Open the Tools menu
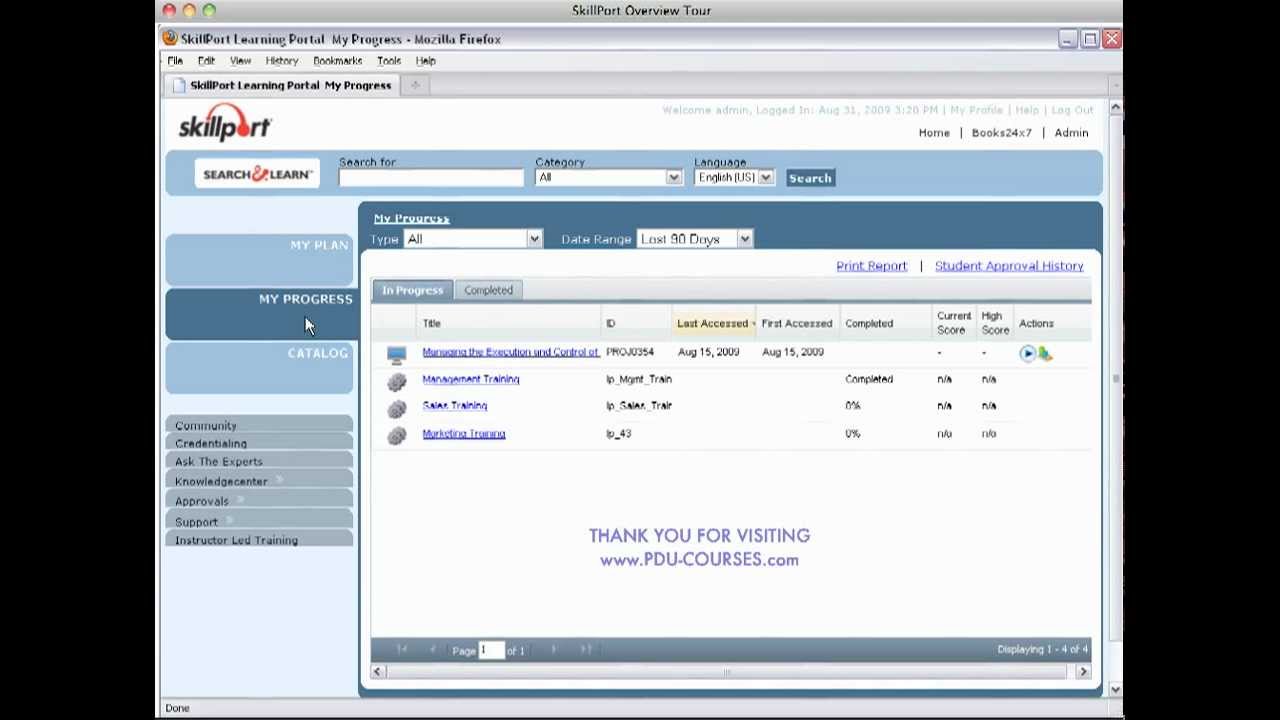The image size is (1280, 720). 389,61
